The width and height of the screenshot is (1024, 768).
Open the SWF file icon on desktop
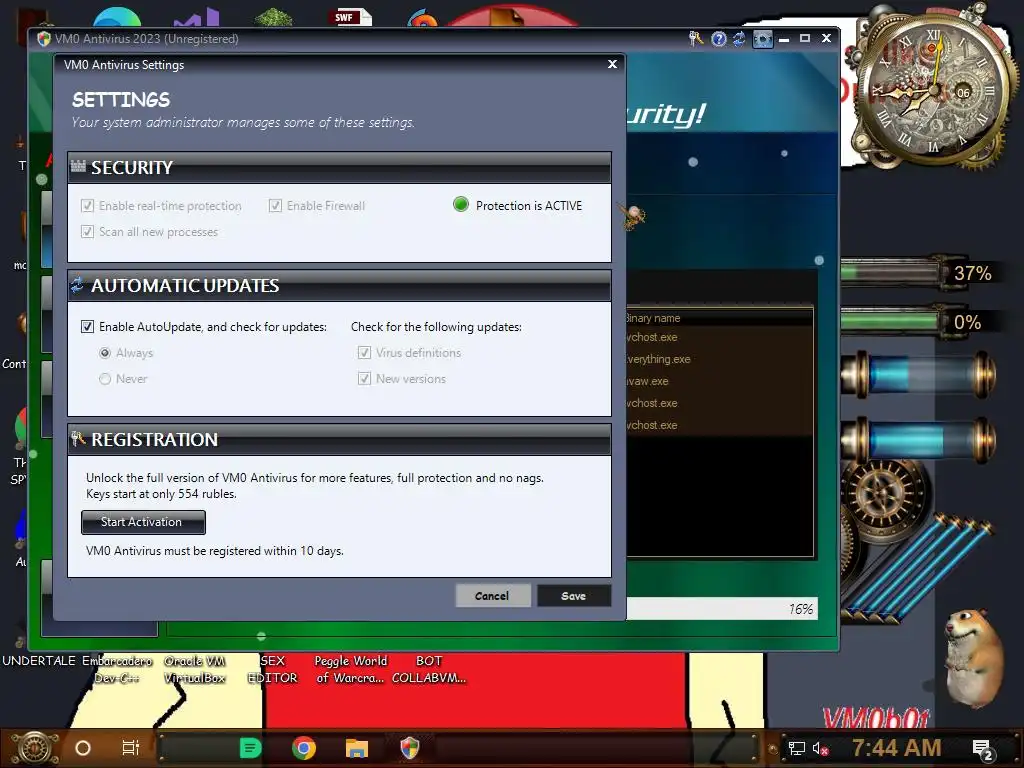point(351,16)
